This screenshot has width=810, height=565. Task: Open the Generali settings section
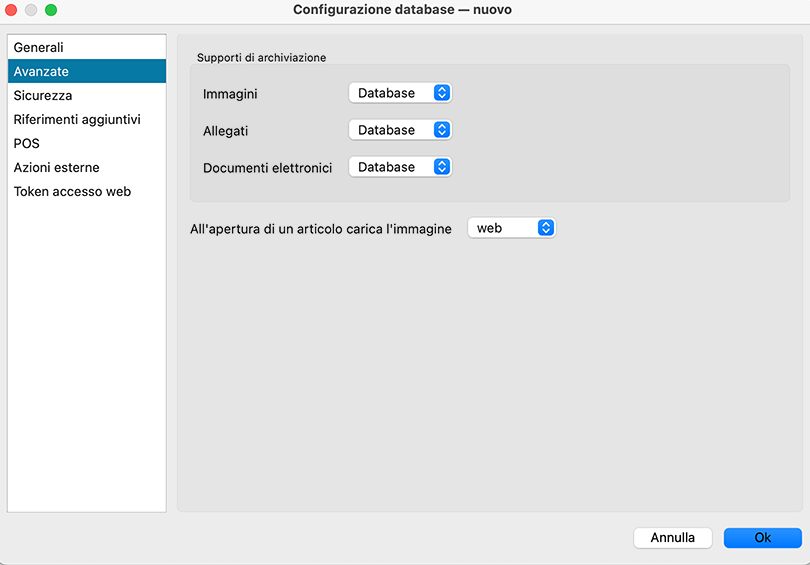tap(39, 48)
